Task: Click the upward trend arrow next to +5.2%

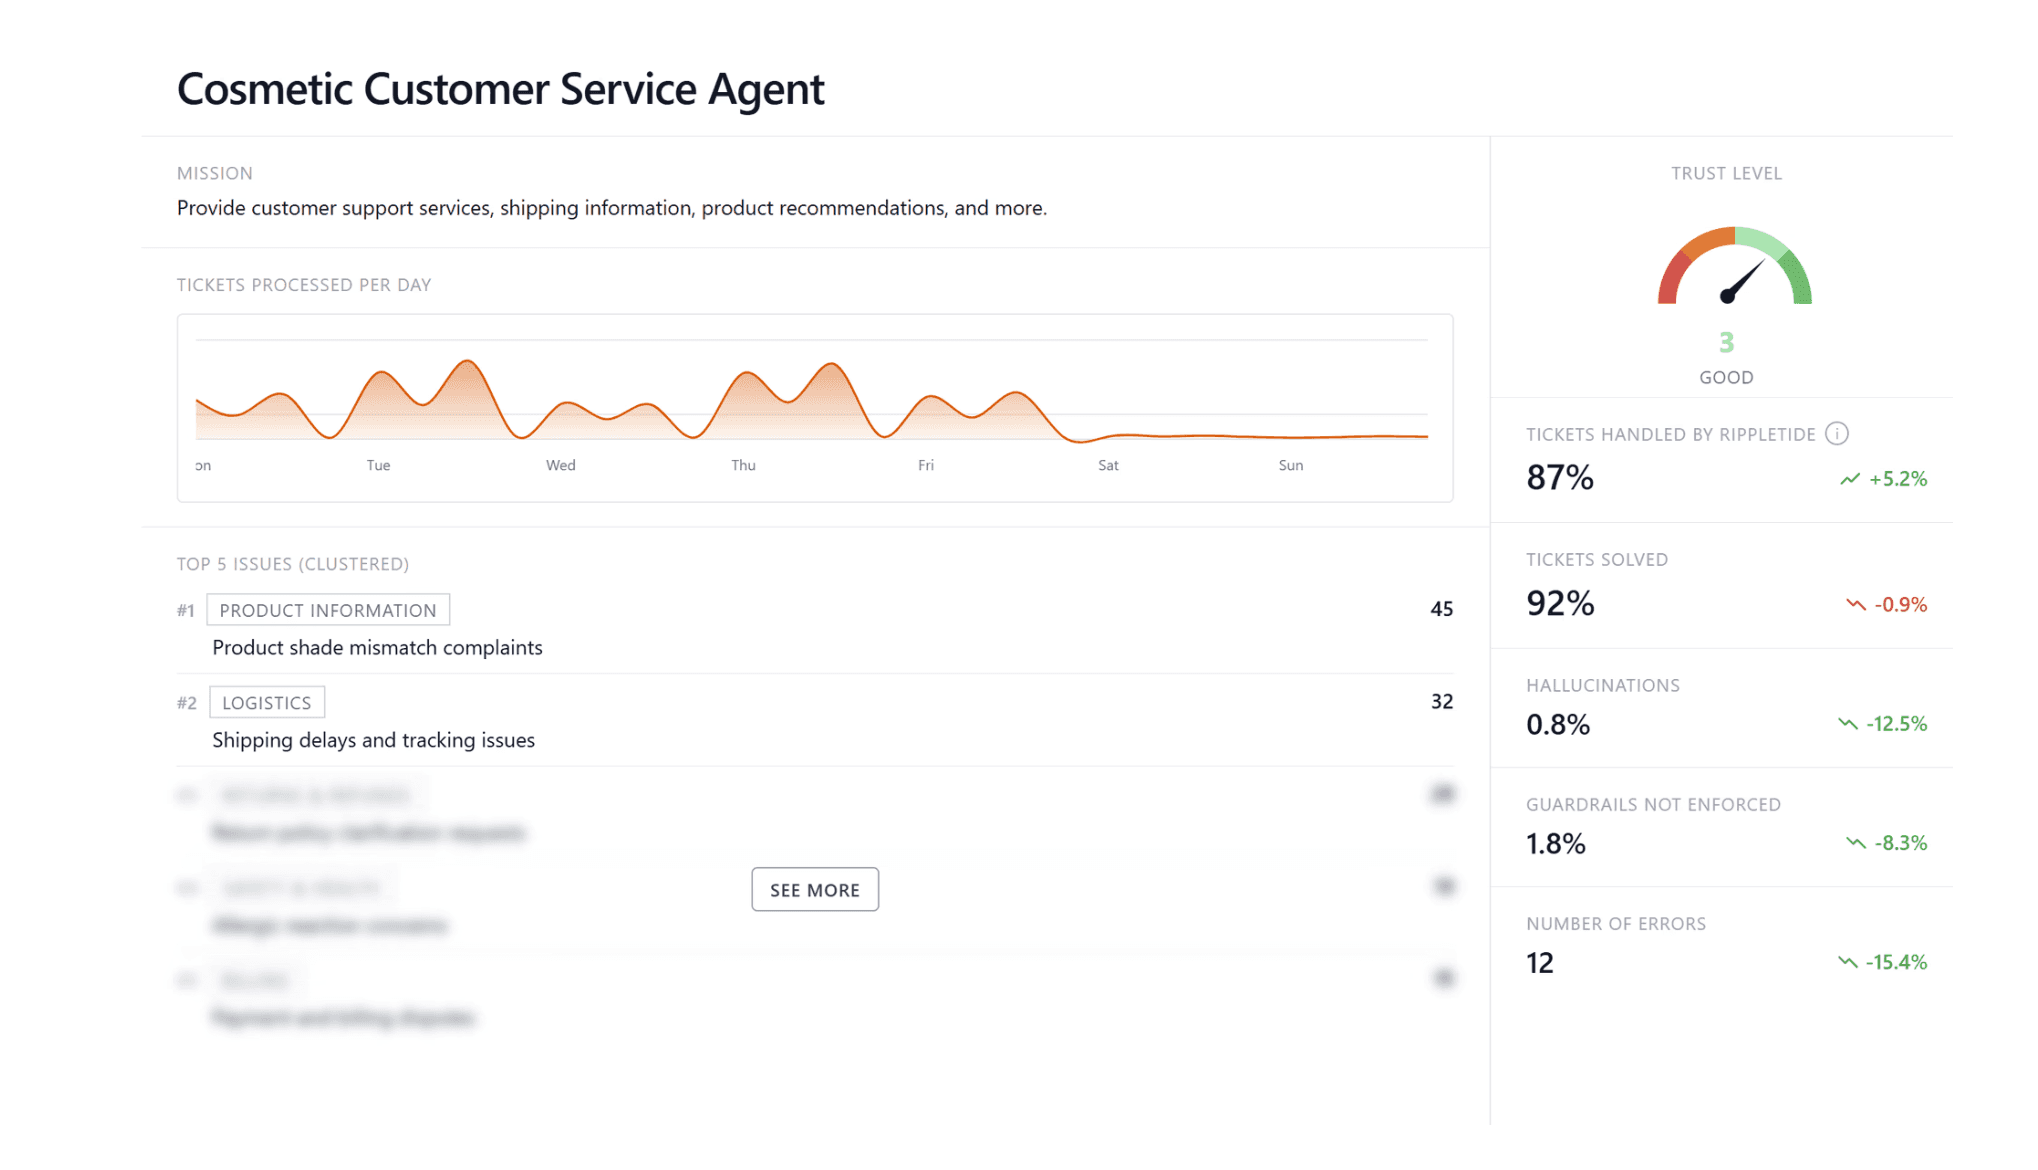Action: tap(1849, 479)
